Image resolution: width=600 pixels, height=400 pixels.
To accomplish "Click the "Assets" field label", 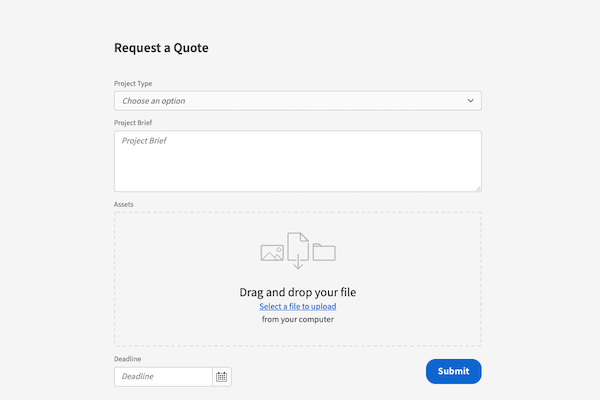I will (124, 204).
